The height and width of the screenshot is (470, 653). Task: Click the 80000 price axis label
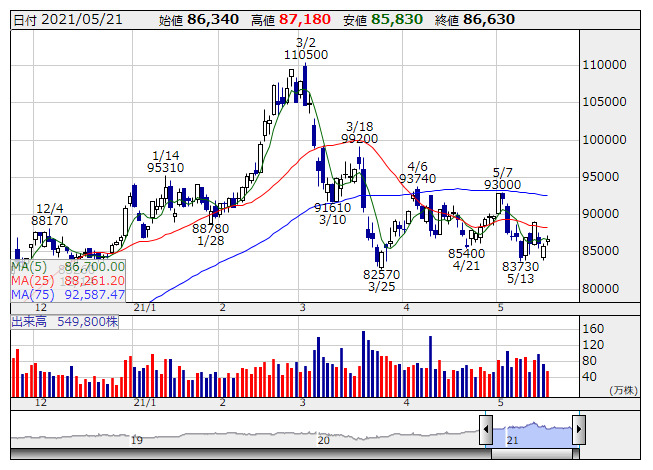tap(600, 288)
